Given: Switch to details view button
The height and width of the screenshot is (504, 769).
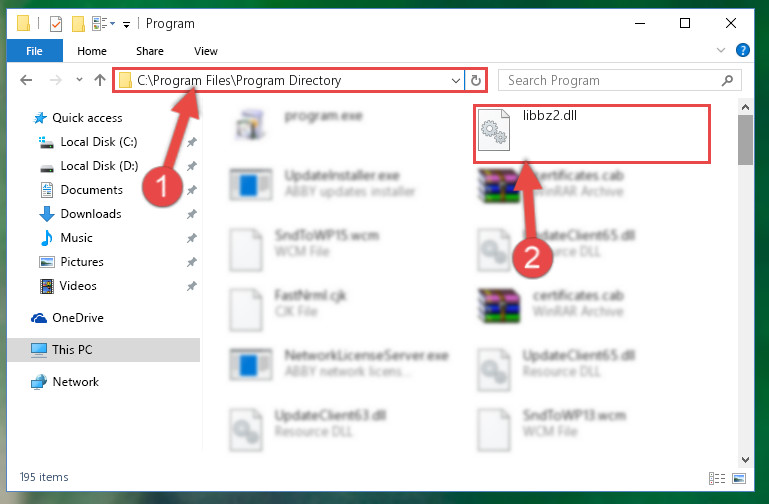Looking at the screenshot, I should [717, 478].
